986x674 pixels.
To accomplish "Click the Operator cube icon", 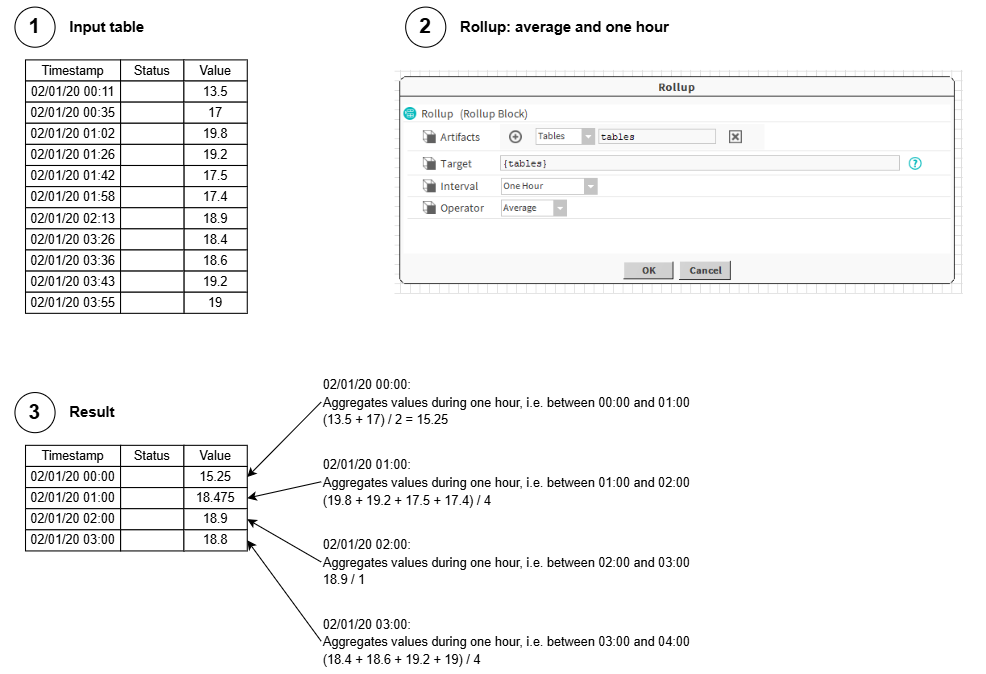I will 429,208.
